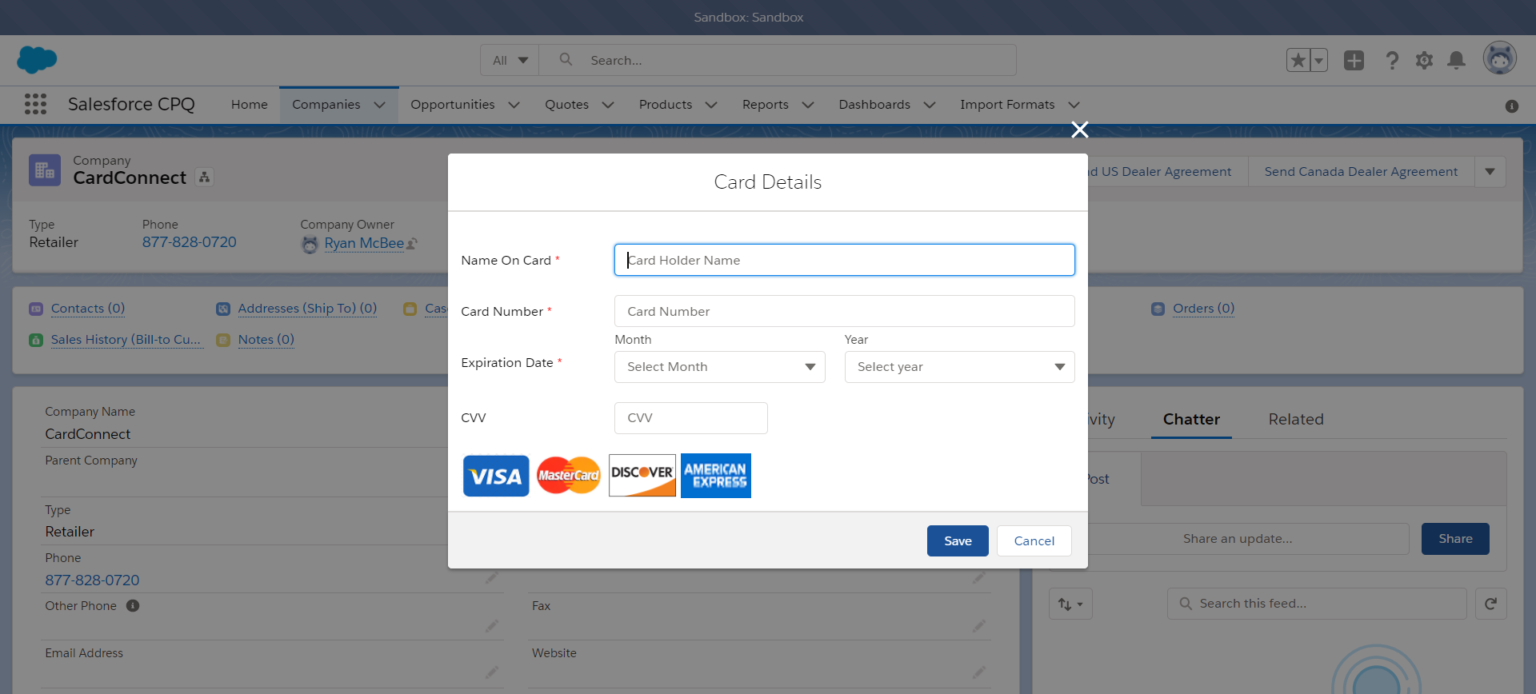Screen dimensions: 1536x694
Task: Check notifications via the bell icon
Action: (1456, 60)
